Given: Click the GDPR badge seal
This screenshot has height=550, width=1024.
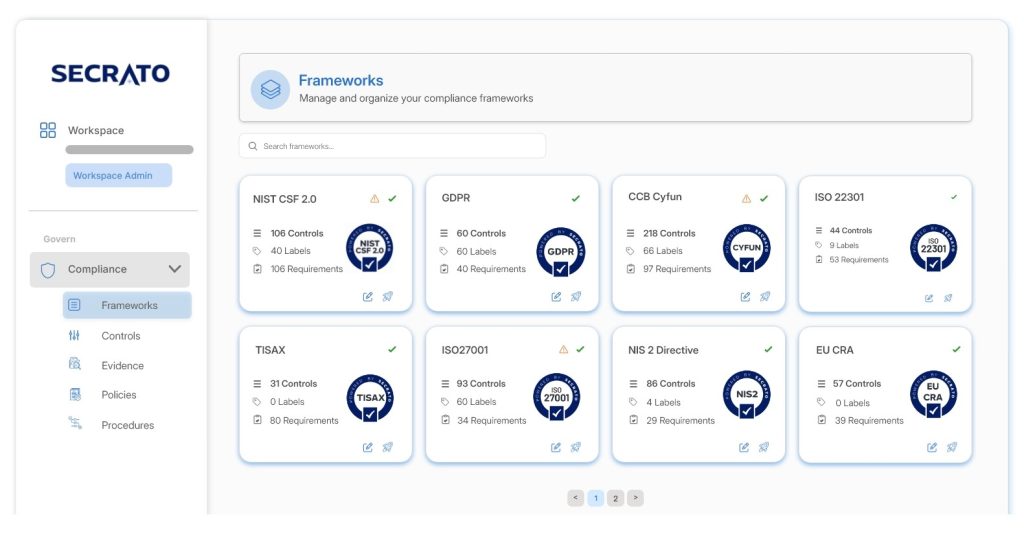Looking at the screenshot, I should coord(560,252).
